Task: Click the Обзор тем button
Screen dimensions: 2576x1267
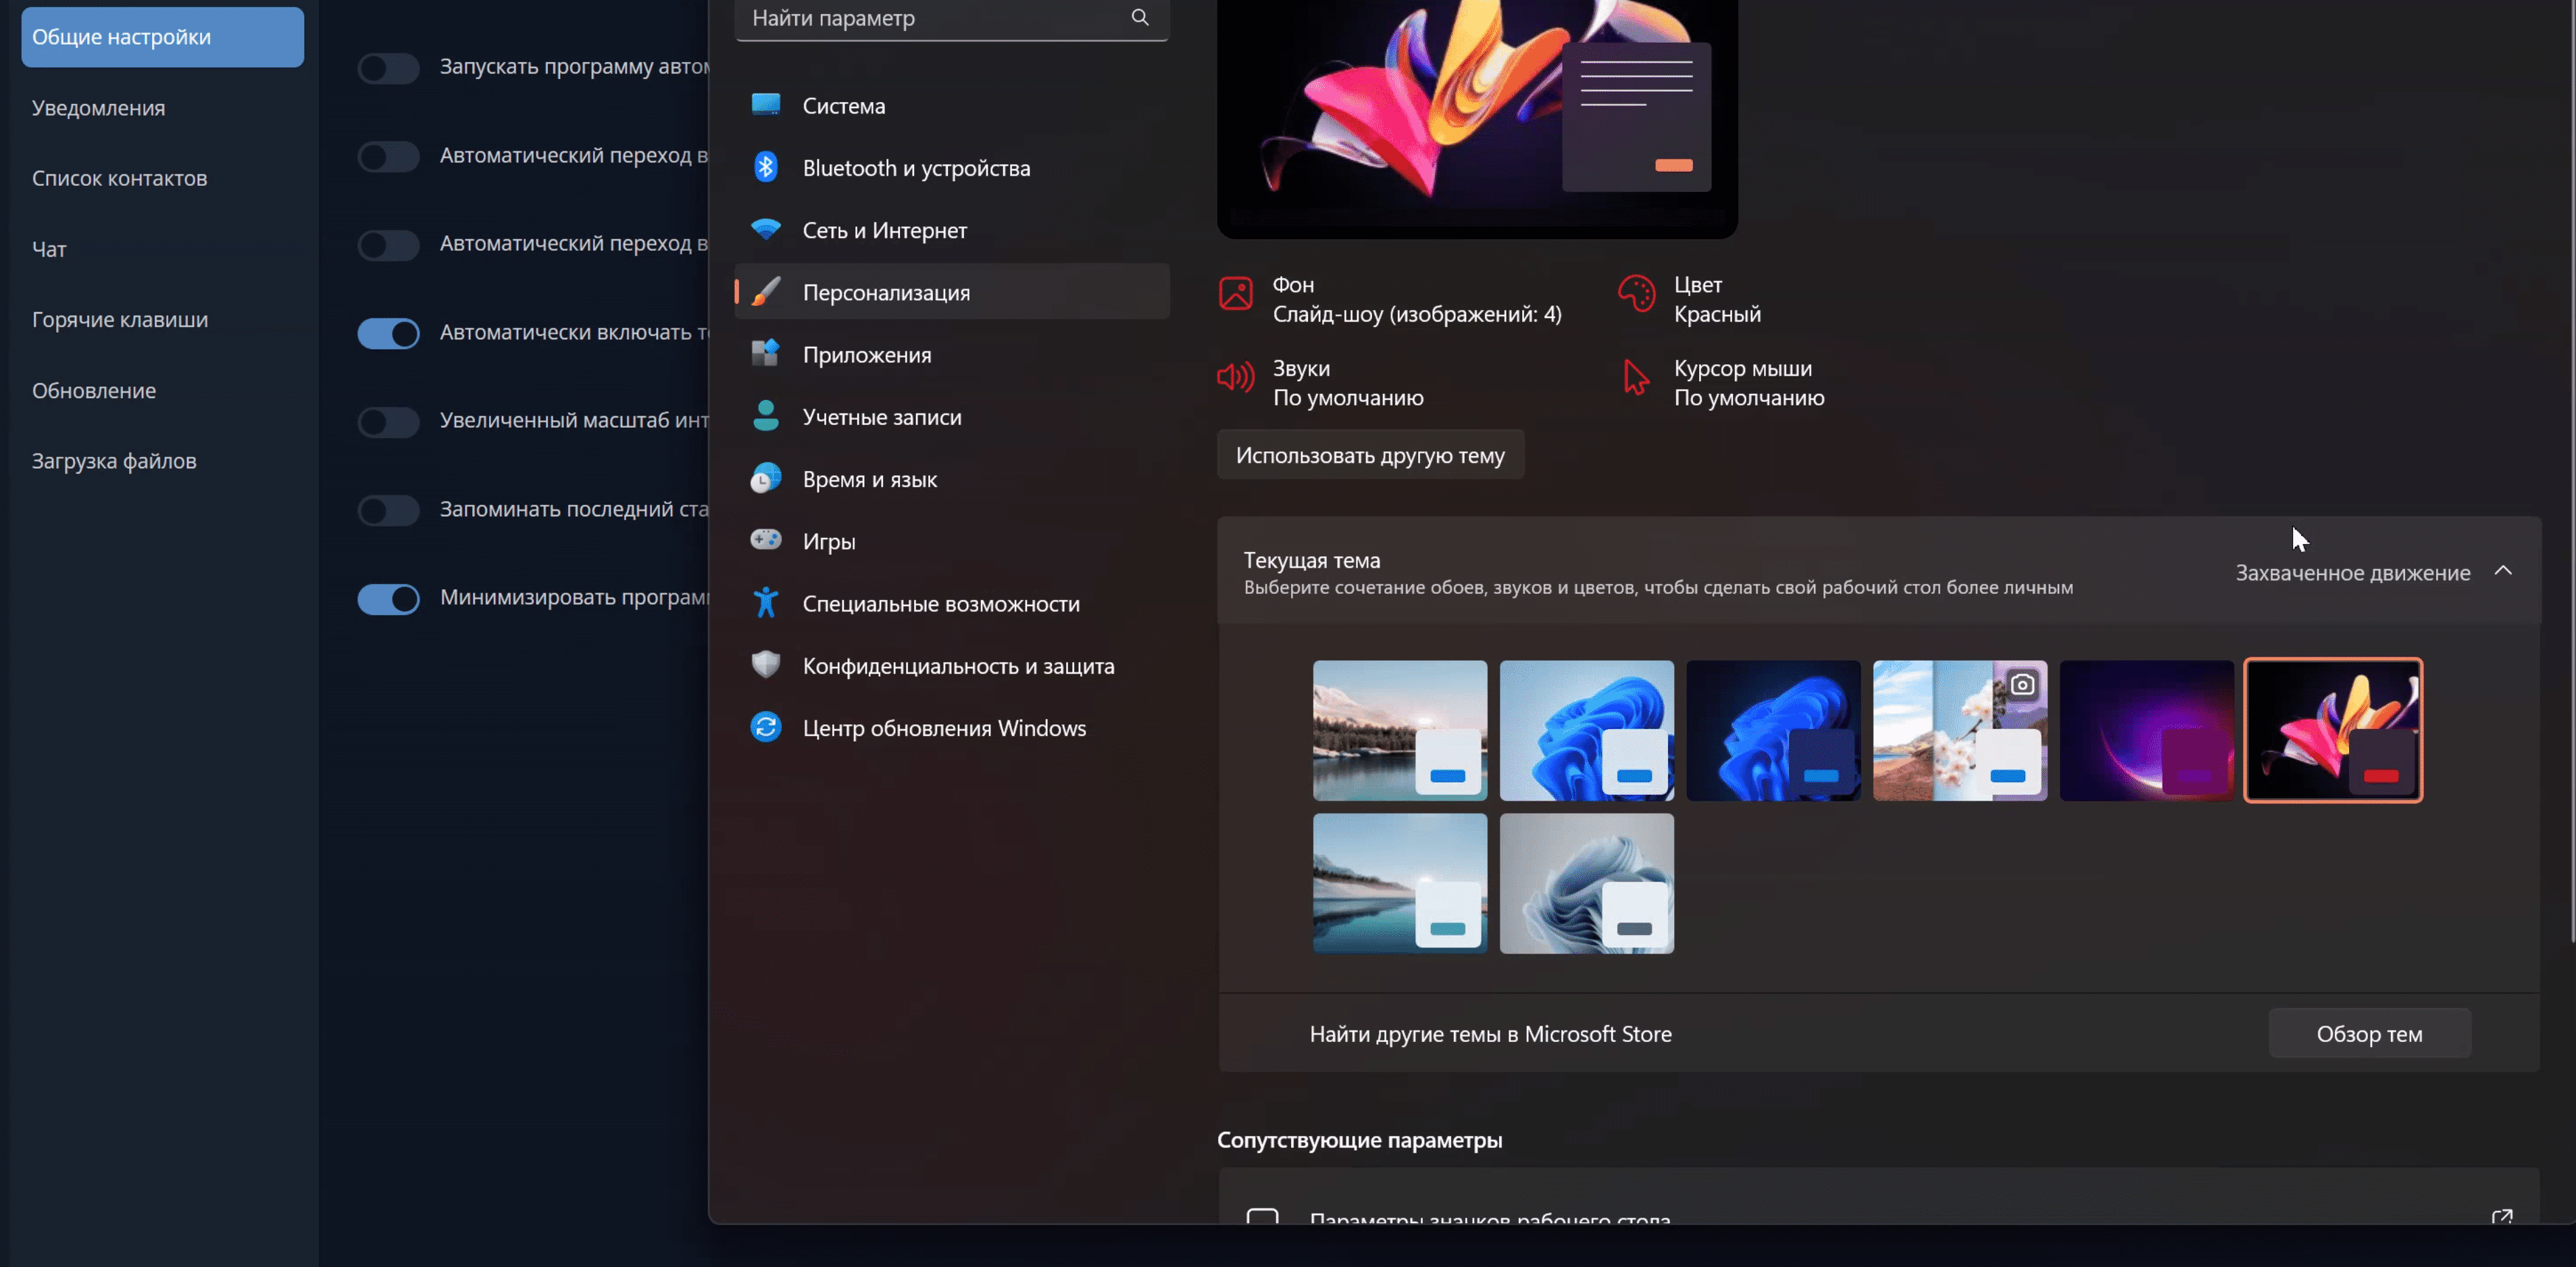Action: click(x=2369, y=1034)
